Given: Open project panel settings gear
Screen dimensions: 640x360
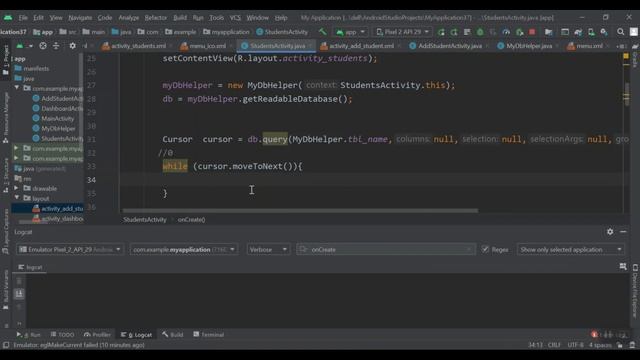Looking at the screenshot, I should tap(72, 46).
